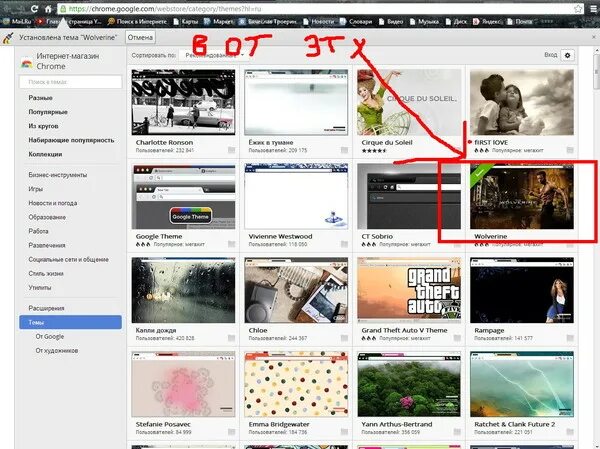Open the Поиск в Интернете bookmark

[137, 22]
